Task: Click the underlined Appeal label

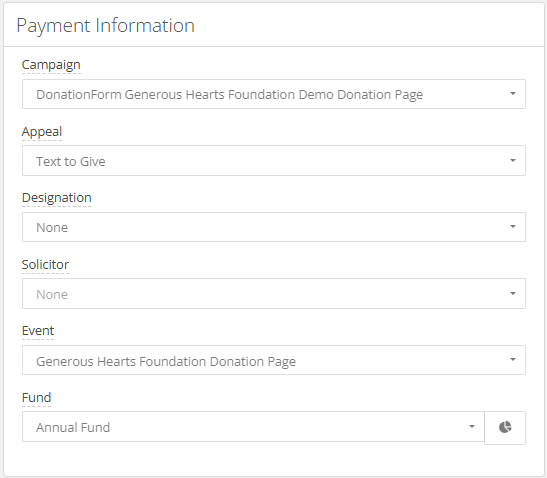Action: click(x=42, y=132)
